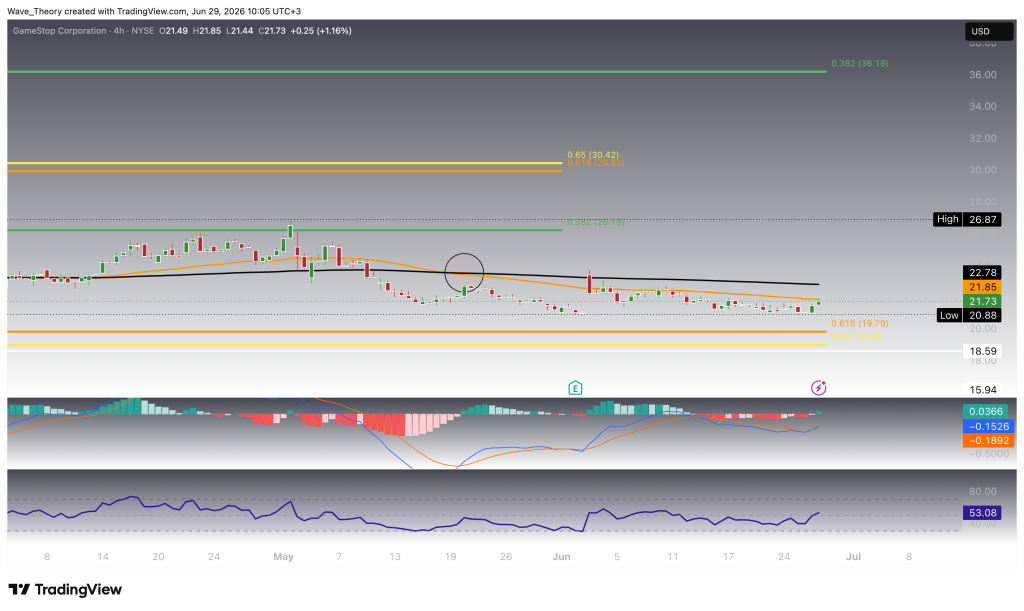Click the circled moving average crossover
This screenshot has width=1024, height=611.
tap(464, 273)
